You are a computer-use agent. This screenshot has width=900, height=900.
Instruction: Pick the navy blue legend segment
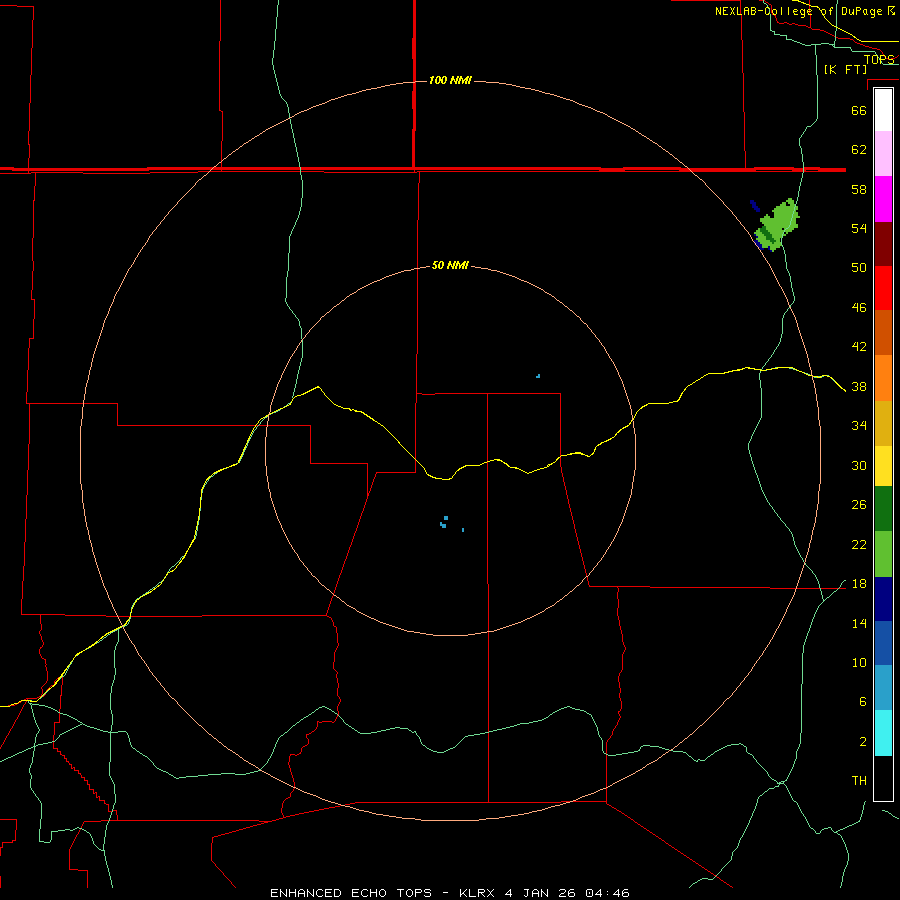click(x=883, y=599)
